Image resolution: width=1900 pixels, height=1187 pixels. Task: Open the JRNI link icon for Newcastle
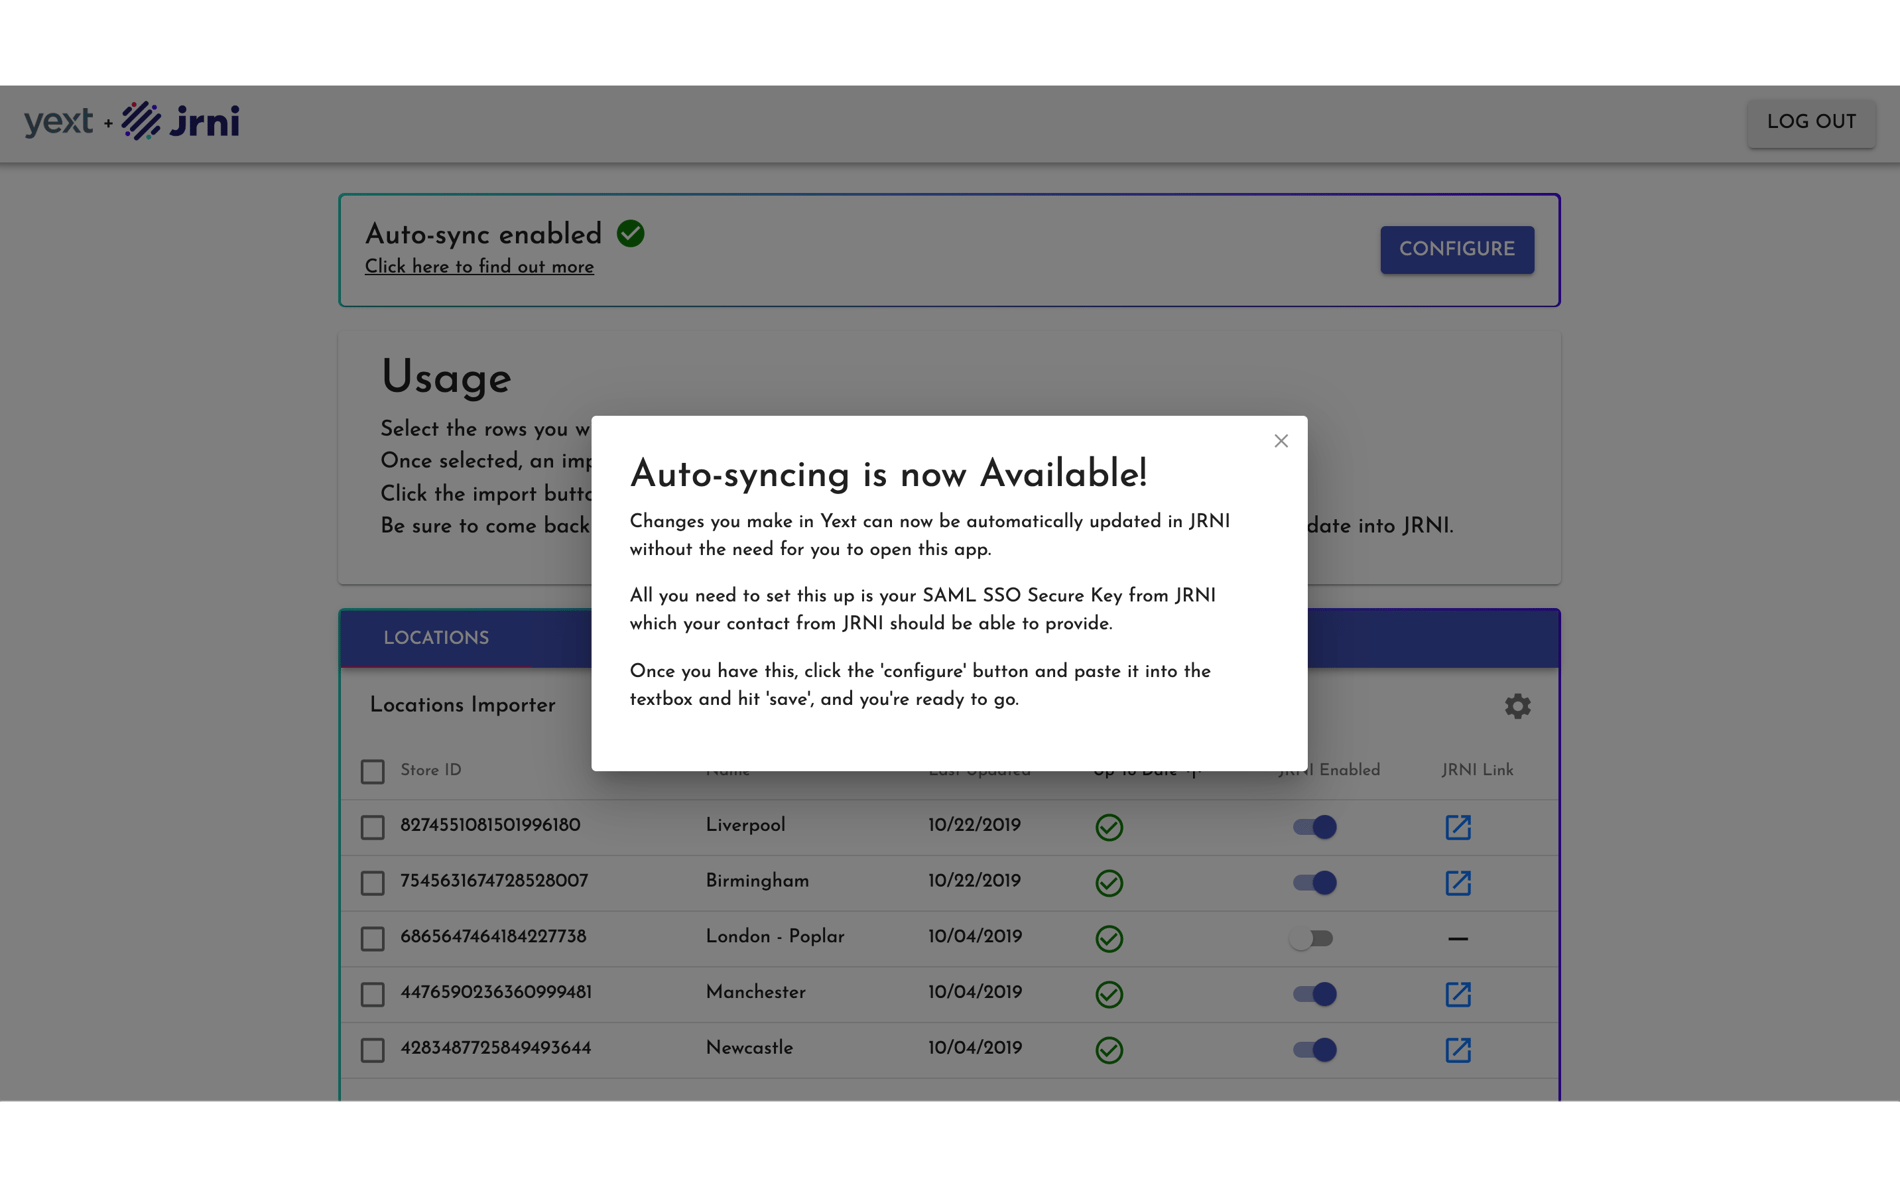(x=1458, y=1050)
